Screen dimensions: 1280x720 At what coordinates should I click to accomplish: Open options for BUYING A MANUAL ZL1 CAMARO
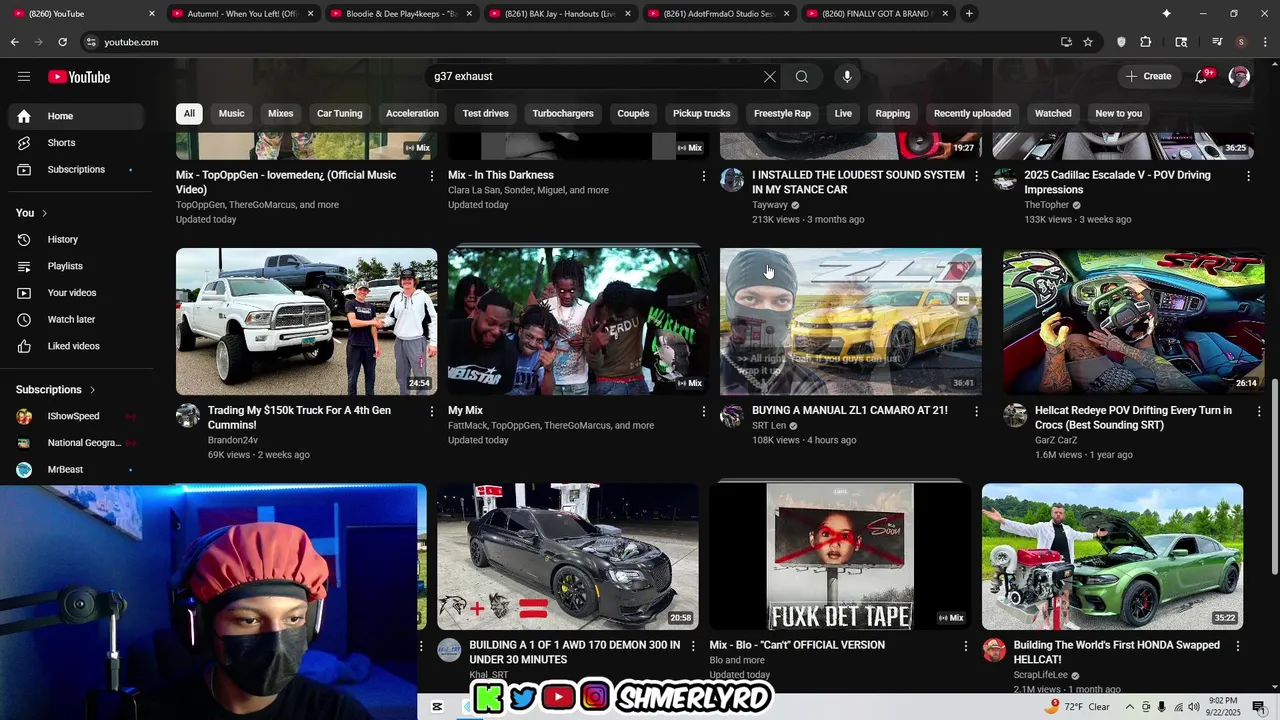coord(976,411)
